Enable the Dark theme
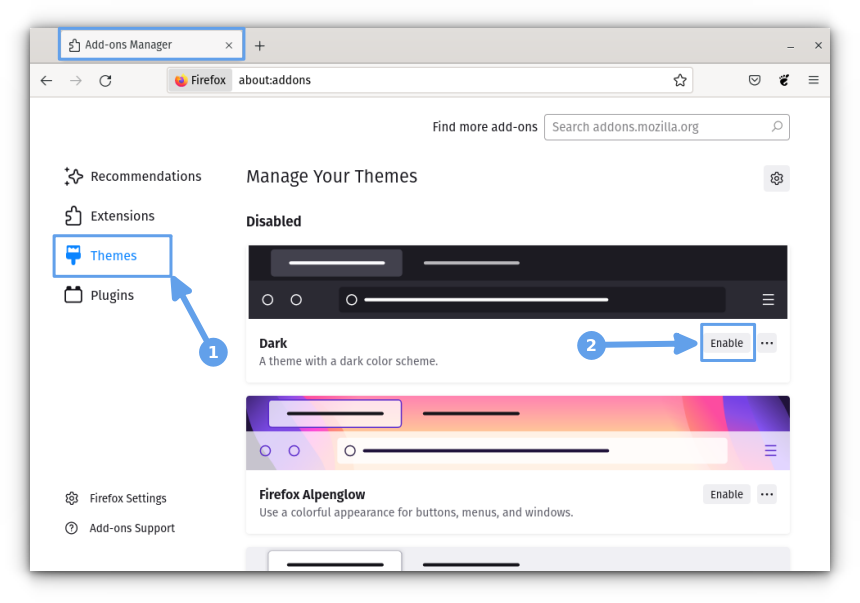Screen dimensions: 860x603 coord(726,343)
